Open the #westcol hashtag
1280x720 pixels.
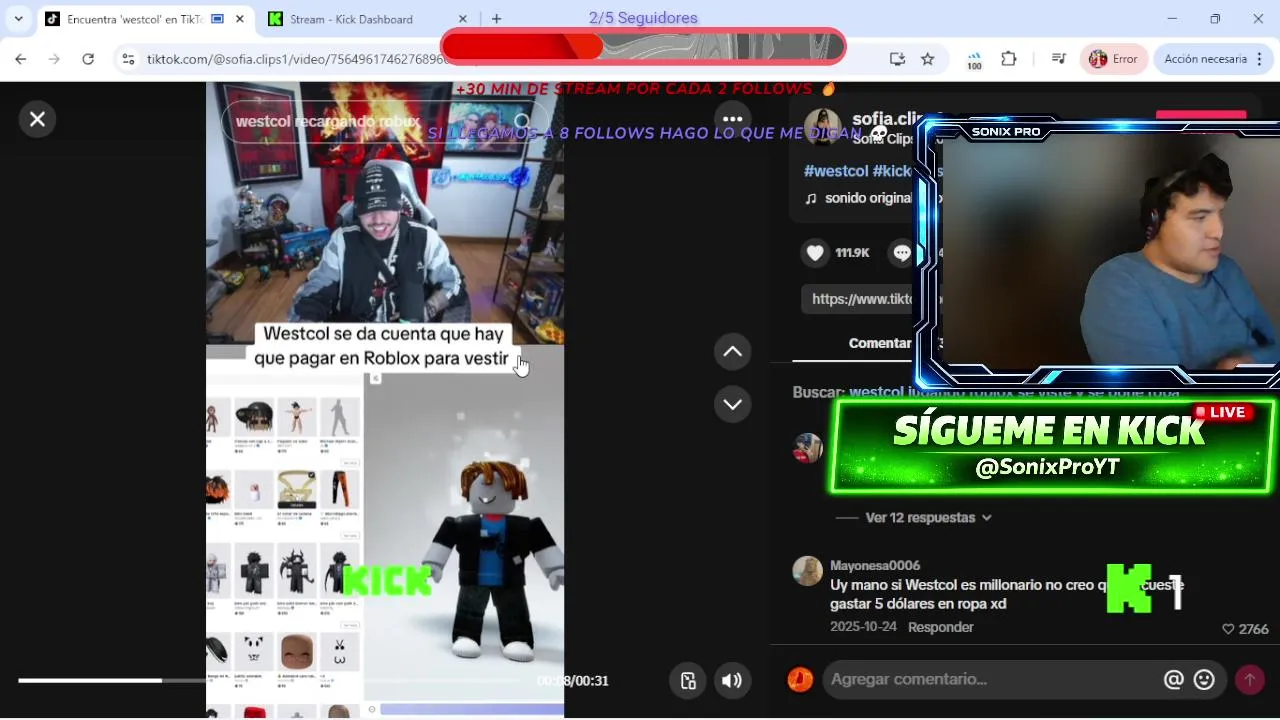(836, 171)
